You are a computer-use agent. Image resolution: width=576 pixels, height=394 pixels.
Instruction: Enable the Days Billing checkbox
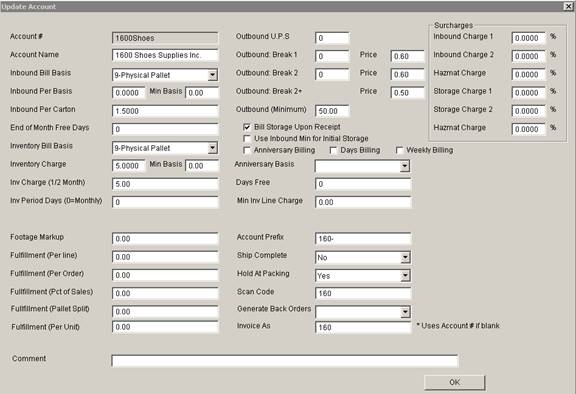coord(333,150)
